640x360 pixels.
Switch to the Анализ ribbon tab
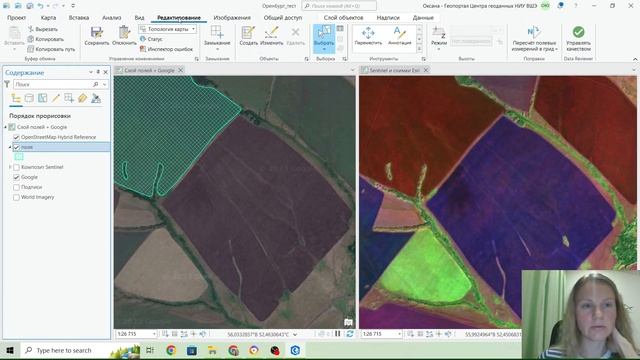(111, 18)
